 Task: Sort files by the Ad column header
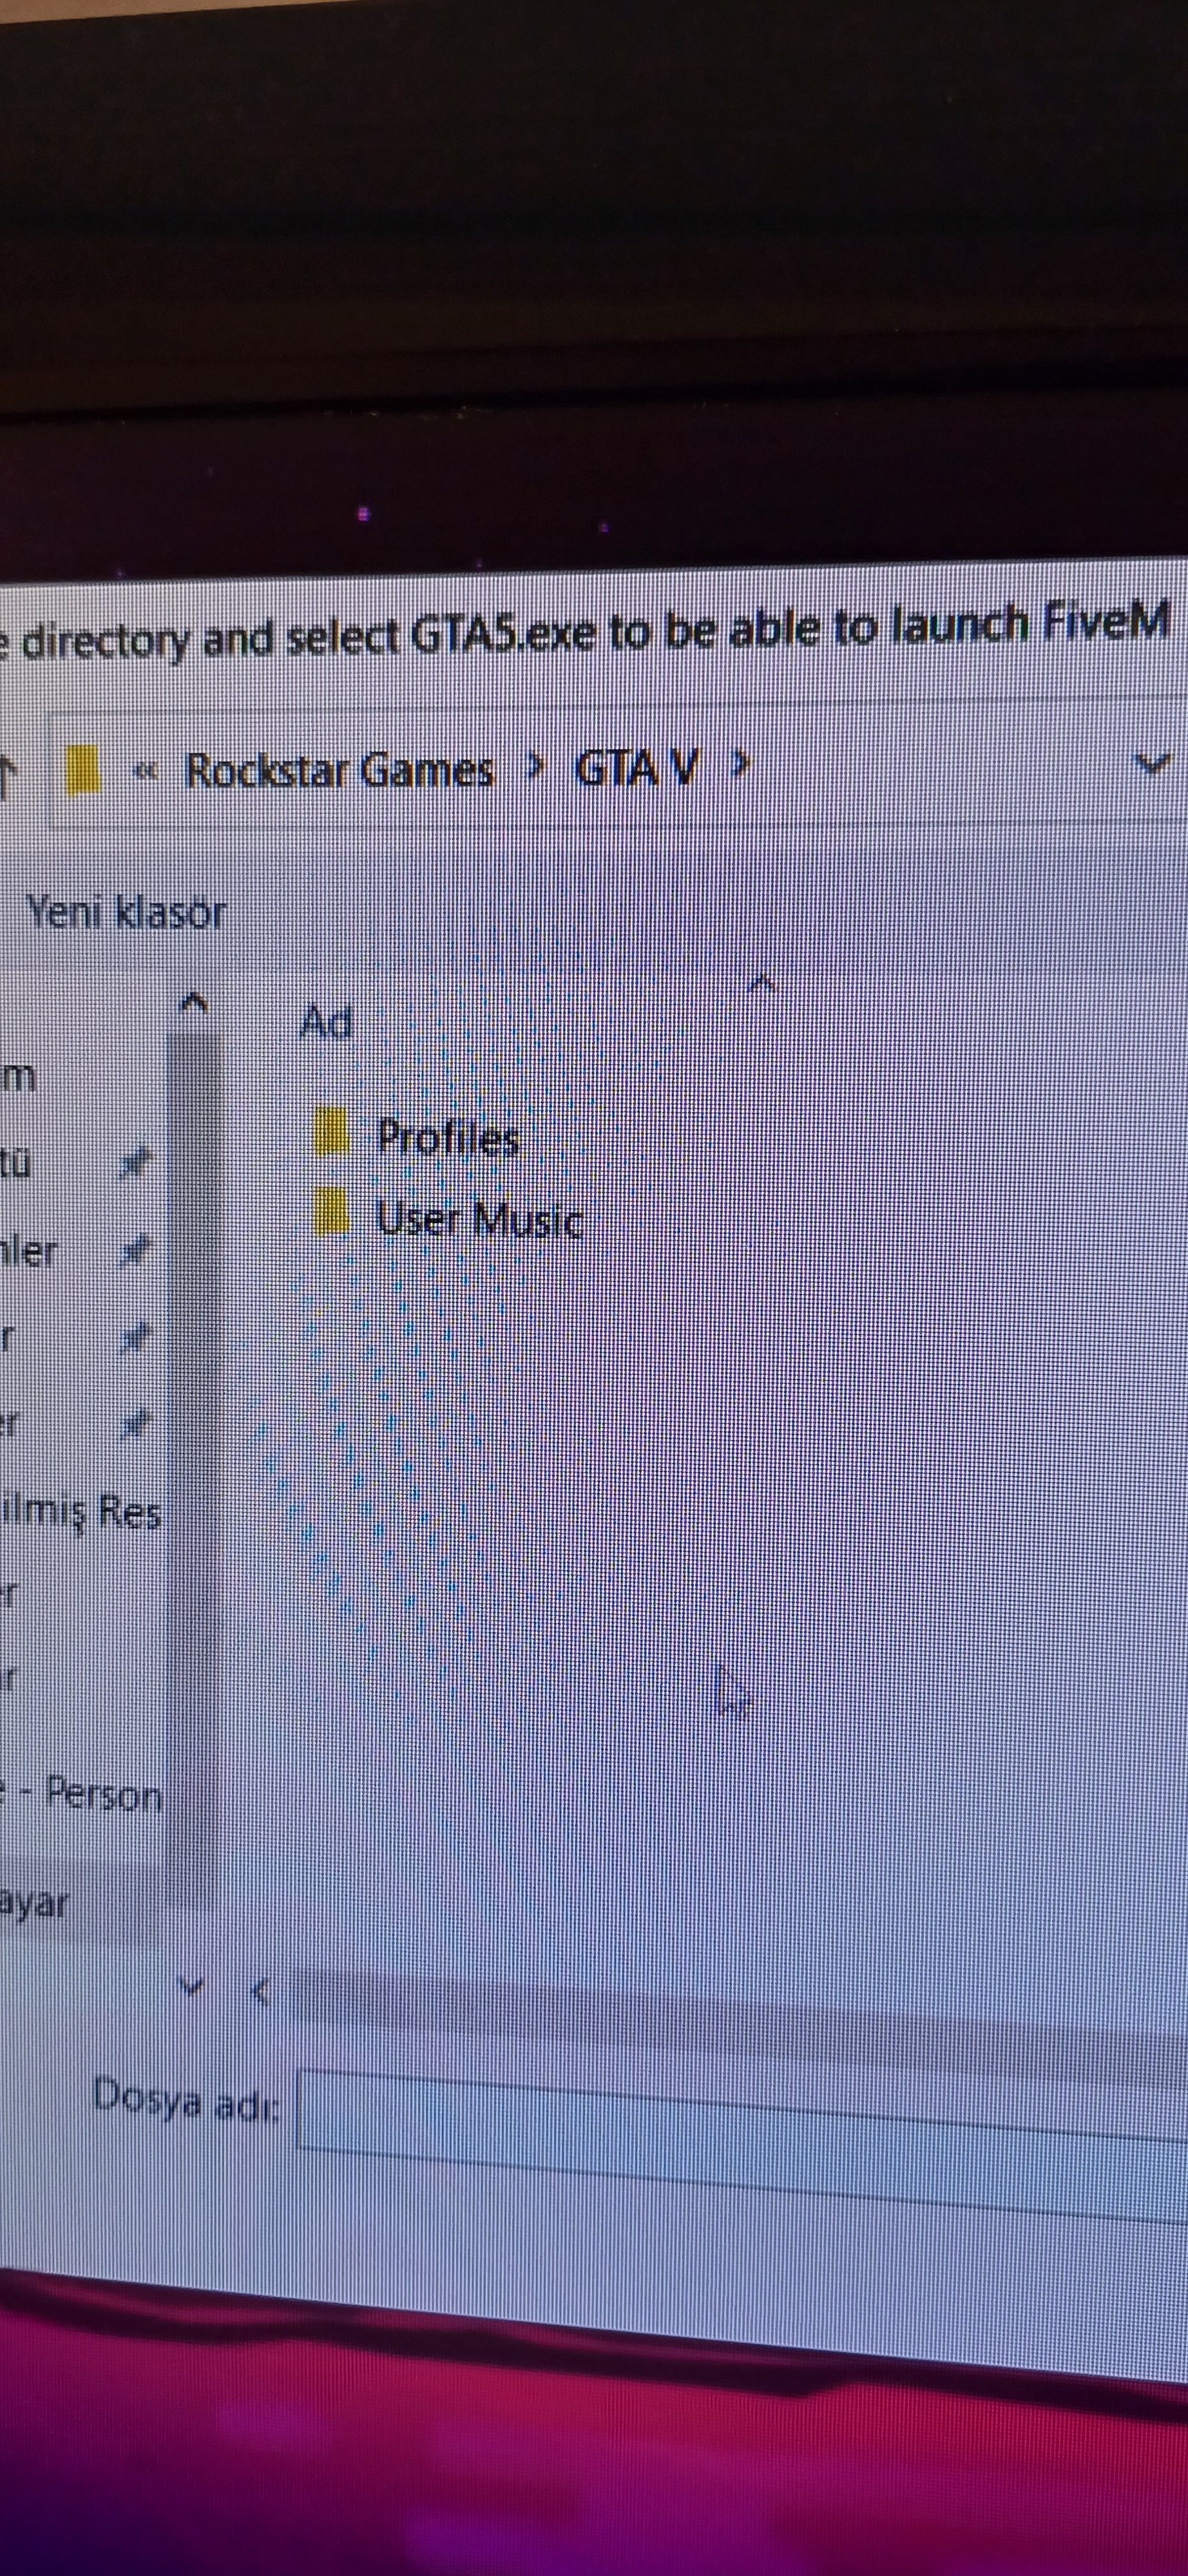pyautogui.click(x=327, y=1022)
